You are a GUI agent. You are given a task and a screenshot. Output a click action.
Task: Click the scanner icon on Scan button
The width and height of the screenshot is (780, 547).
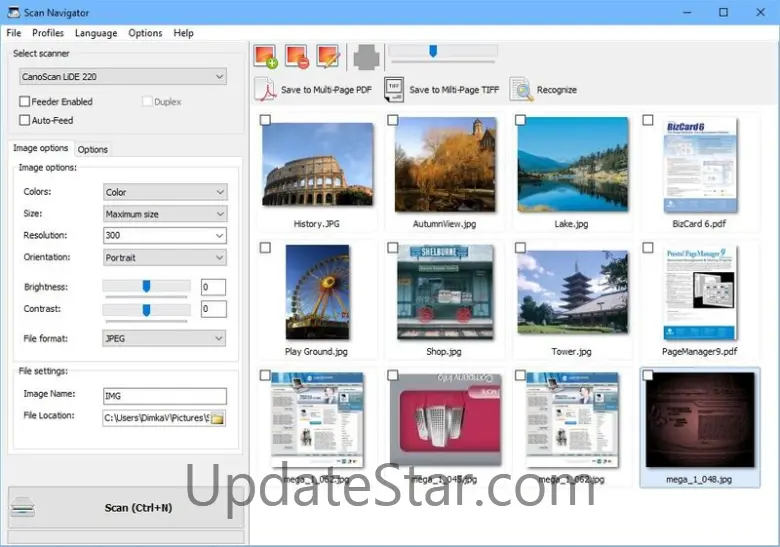point(23,508)
